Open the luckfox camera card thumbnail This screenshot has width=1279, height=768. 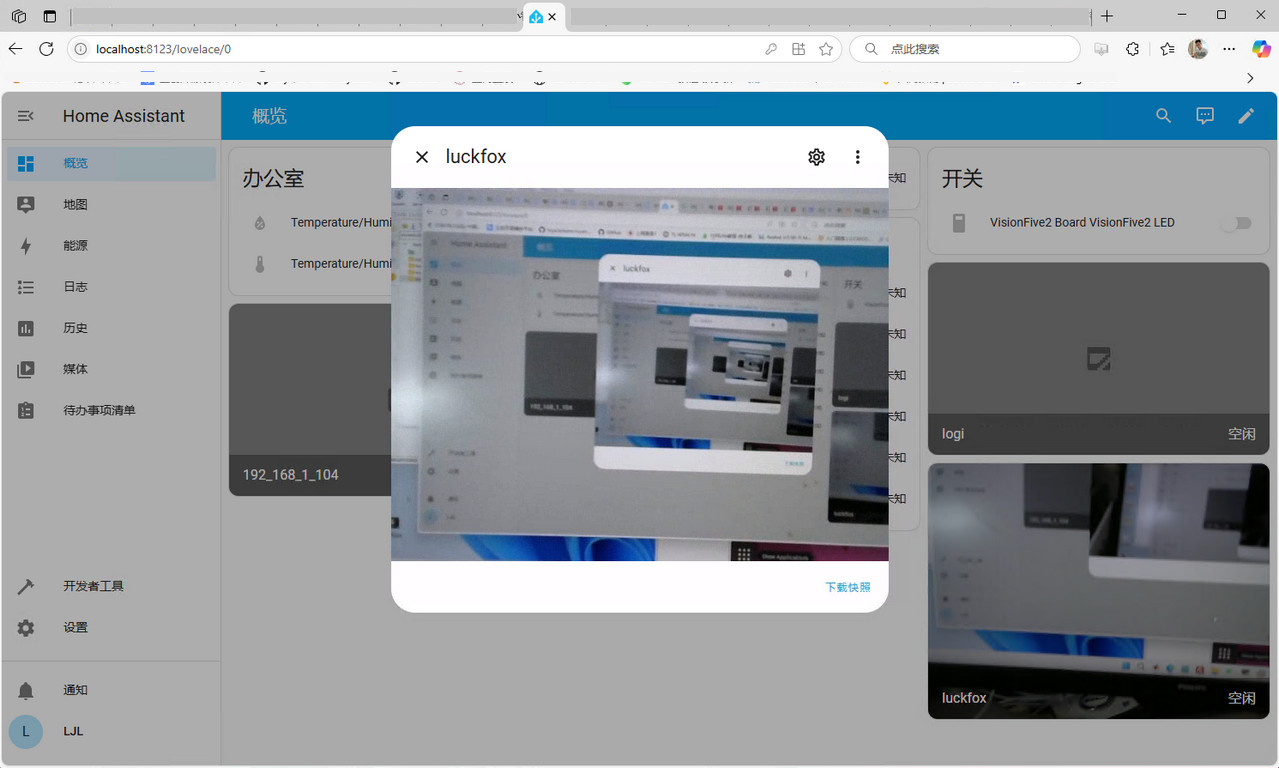[1099, 590]
